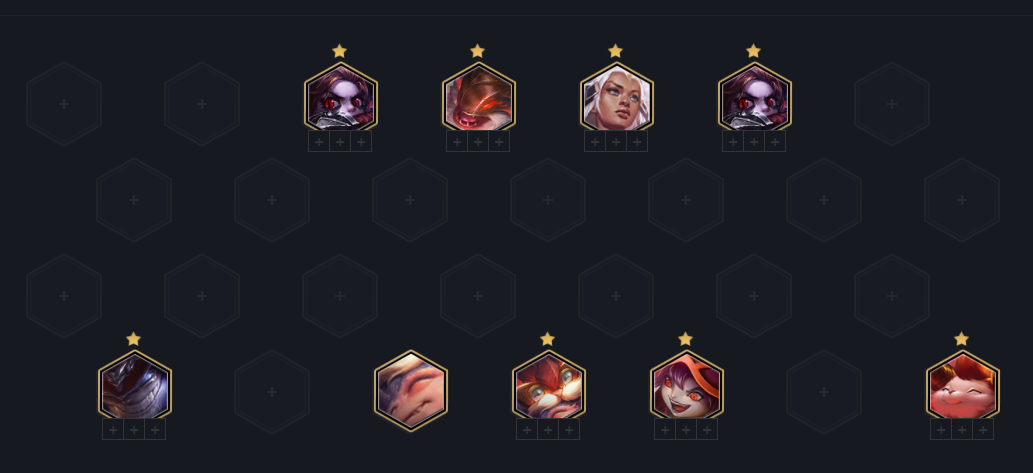Select the smiling red-haired cat champion

tap(963, 385)
